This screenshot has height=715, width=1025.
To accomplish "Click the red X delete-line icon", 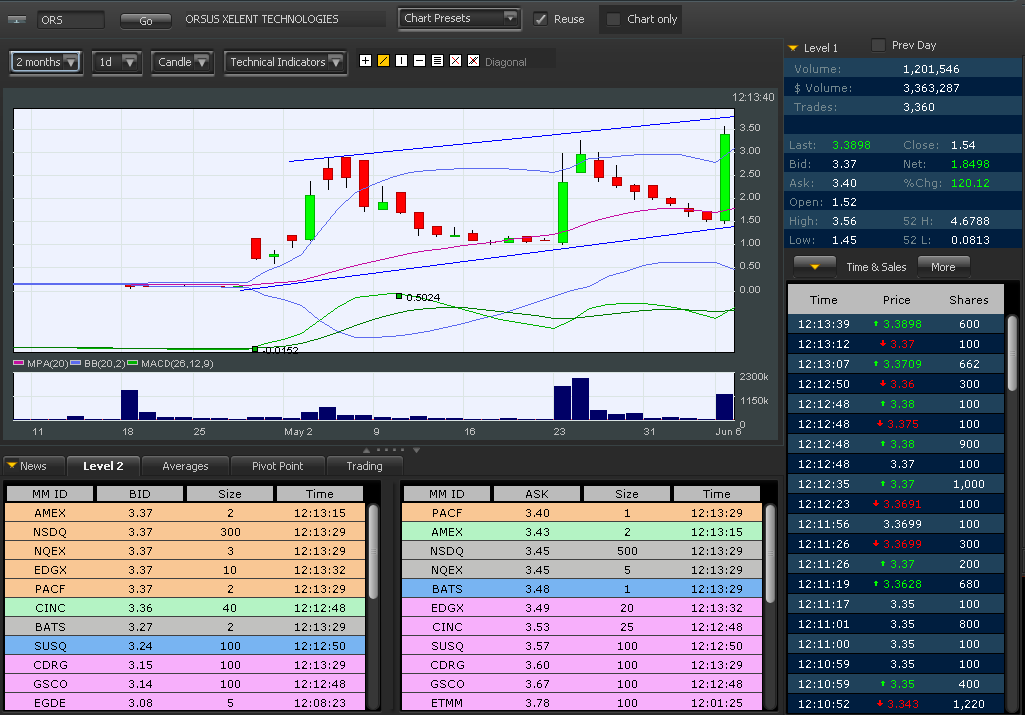I will (x=456, y=61).
